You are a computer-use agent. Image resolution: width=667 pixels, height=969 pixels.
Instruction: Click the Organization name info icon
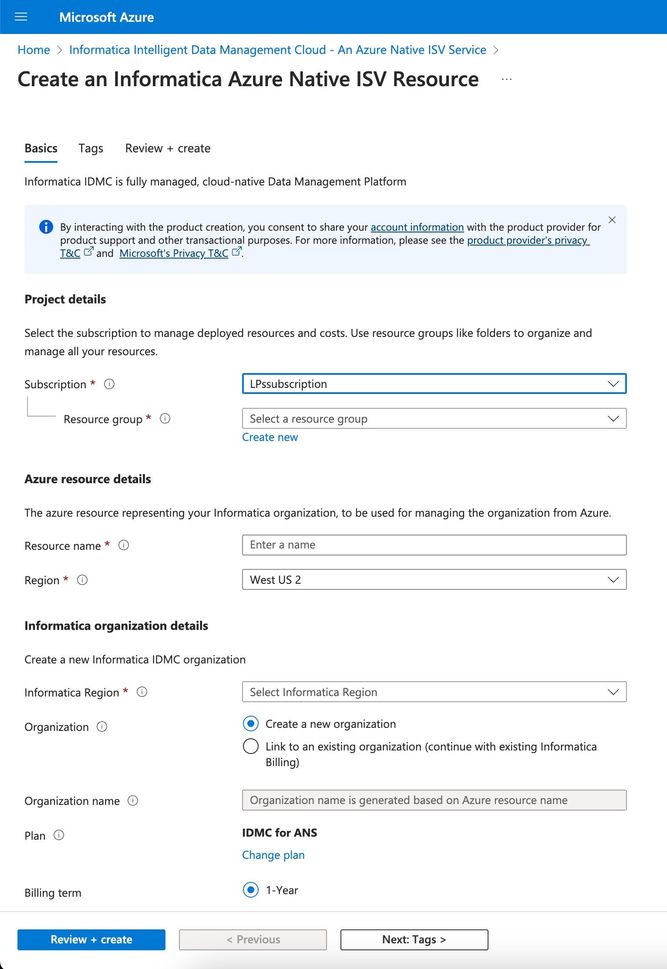pyautogui.click(x=133, y=800)
